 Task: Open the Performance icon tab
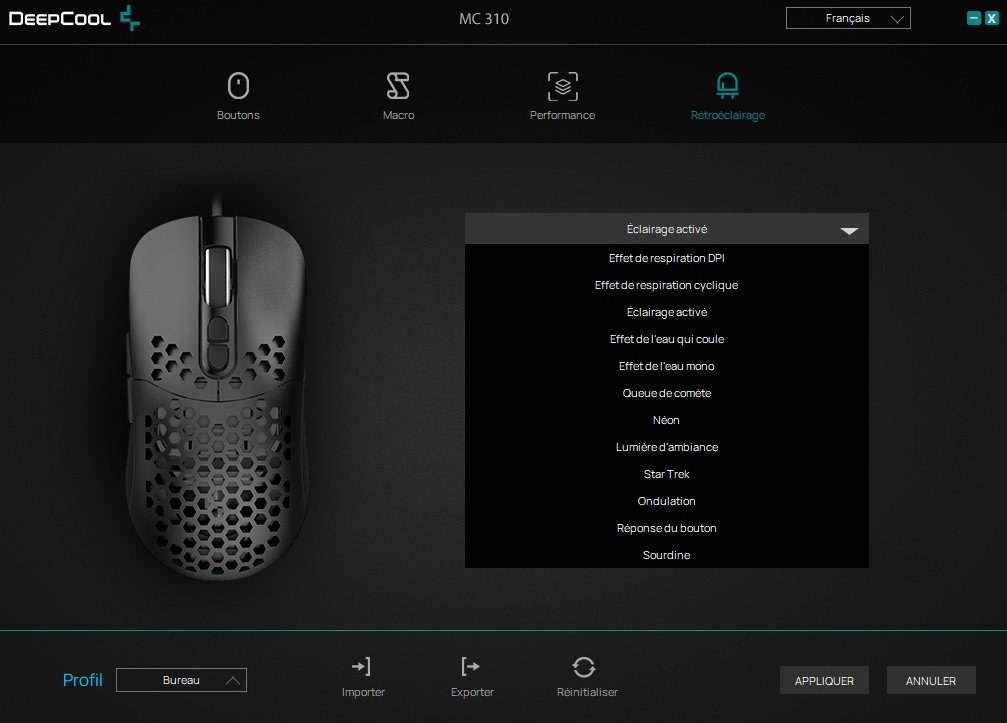562,86
